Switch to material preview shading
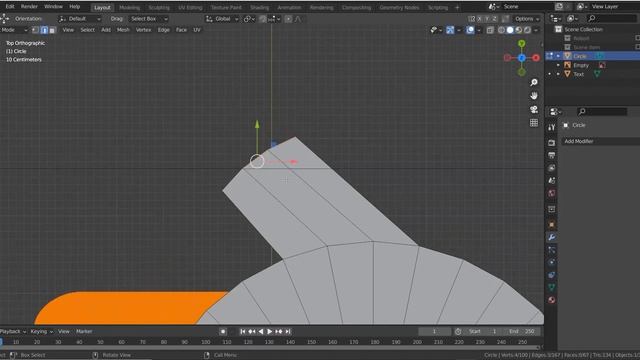The height and width of the screenshot is (360, 640). [518, 30]
